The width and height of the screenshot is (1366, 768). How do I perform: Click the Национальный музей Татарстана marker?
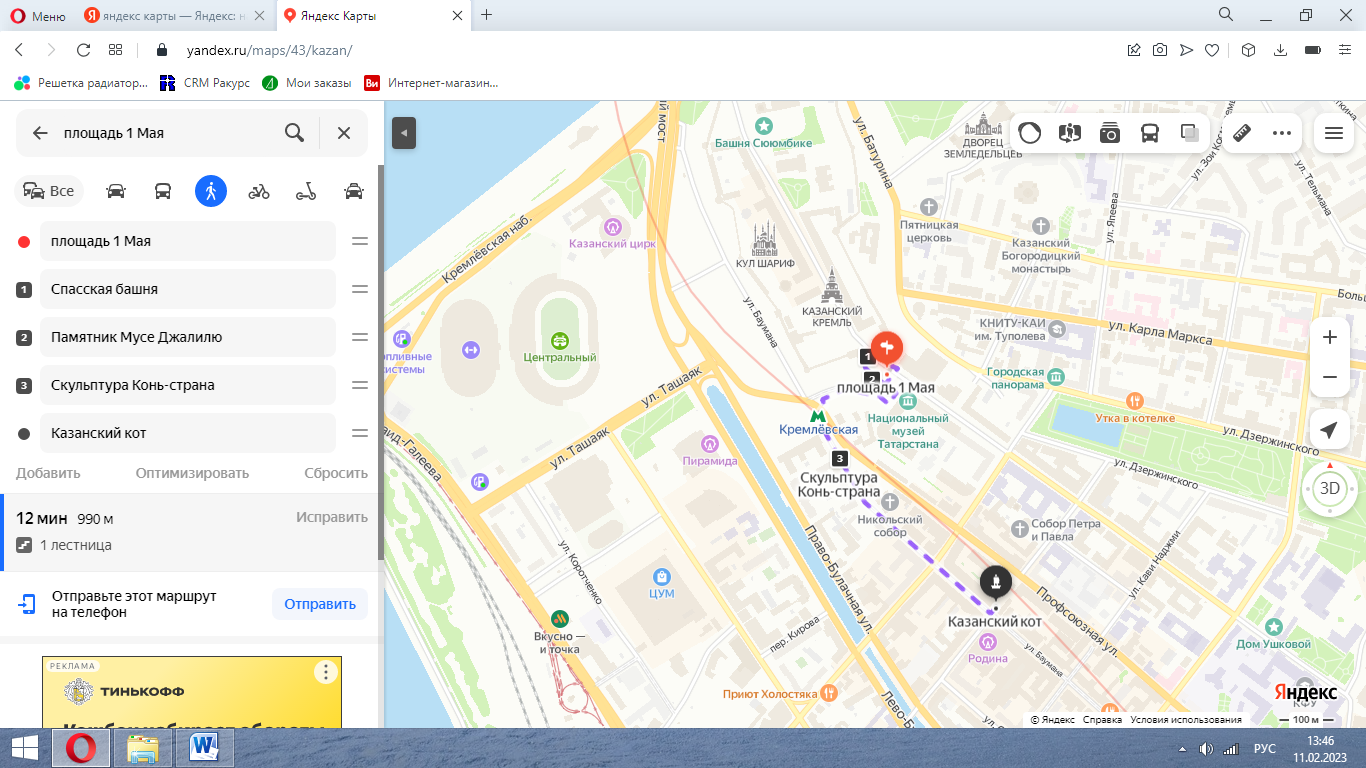click(x=908, y=401)
